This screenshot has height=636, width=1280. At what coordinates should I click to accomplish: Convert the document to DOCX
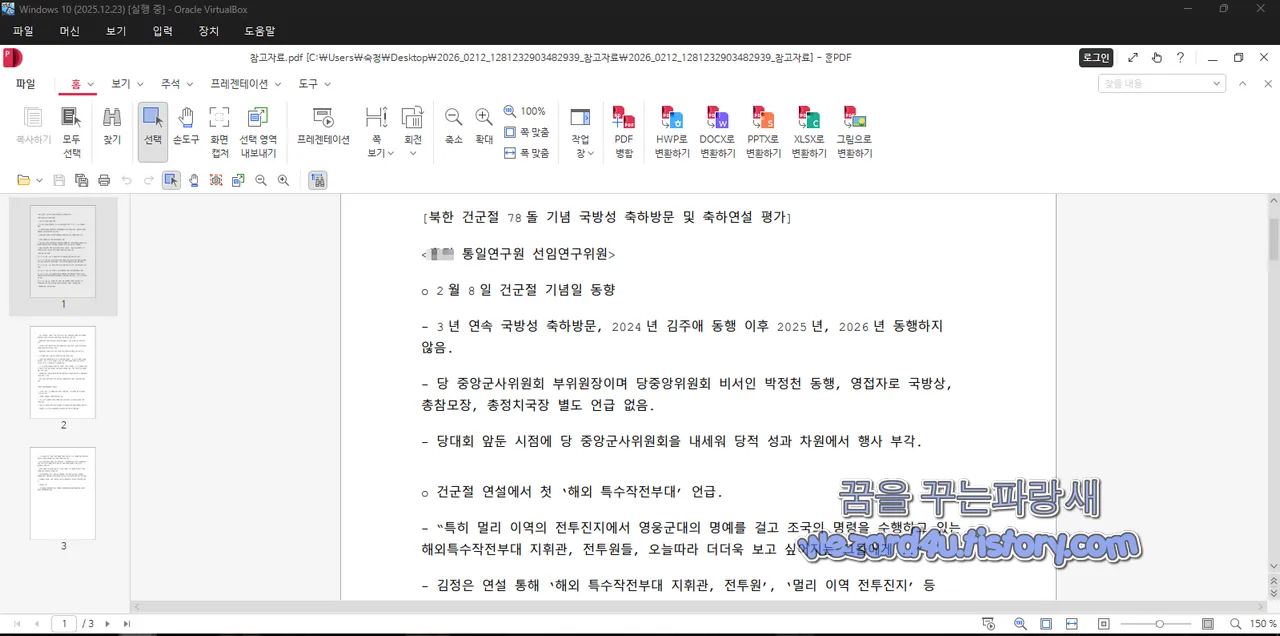tap(716, 130)
